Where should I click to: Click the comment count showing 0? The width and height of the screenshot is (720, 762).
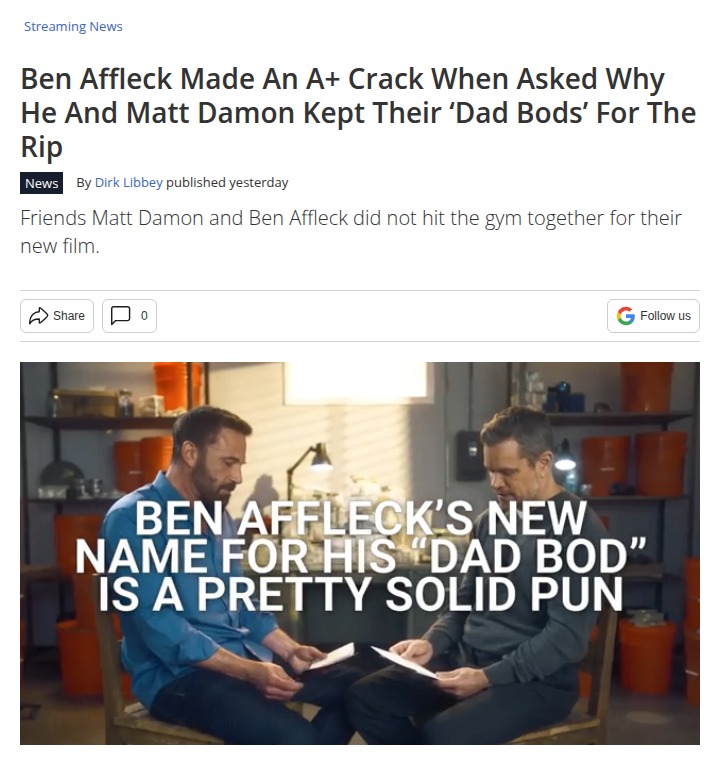(x=144, y=316)
